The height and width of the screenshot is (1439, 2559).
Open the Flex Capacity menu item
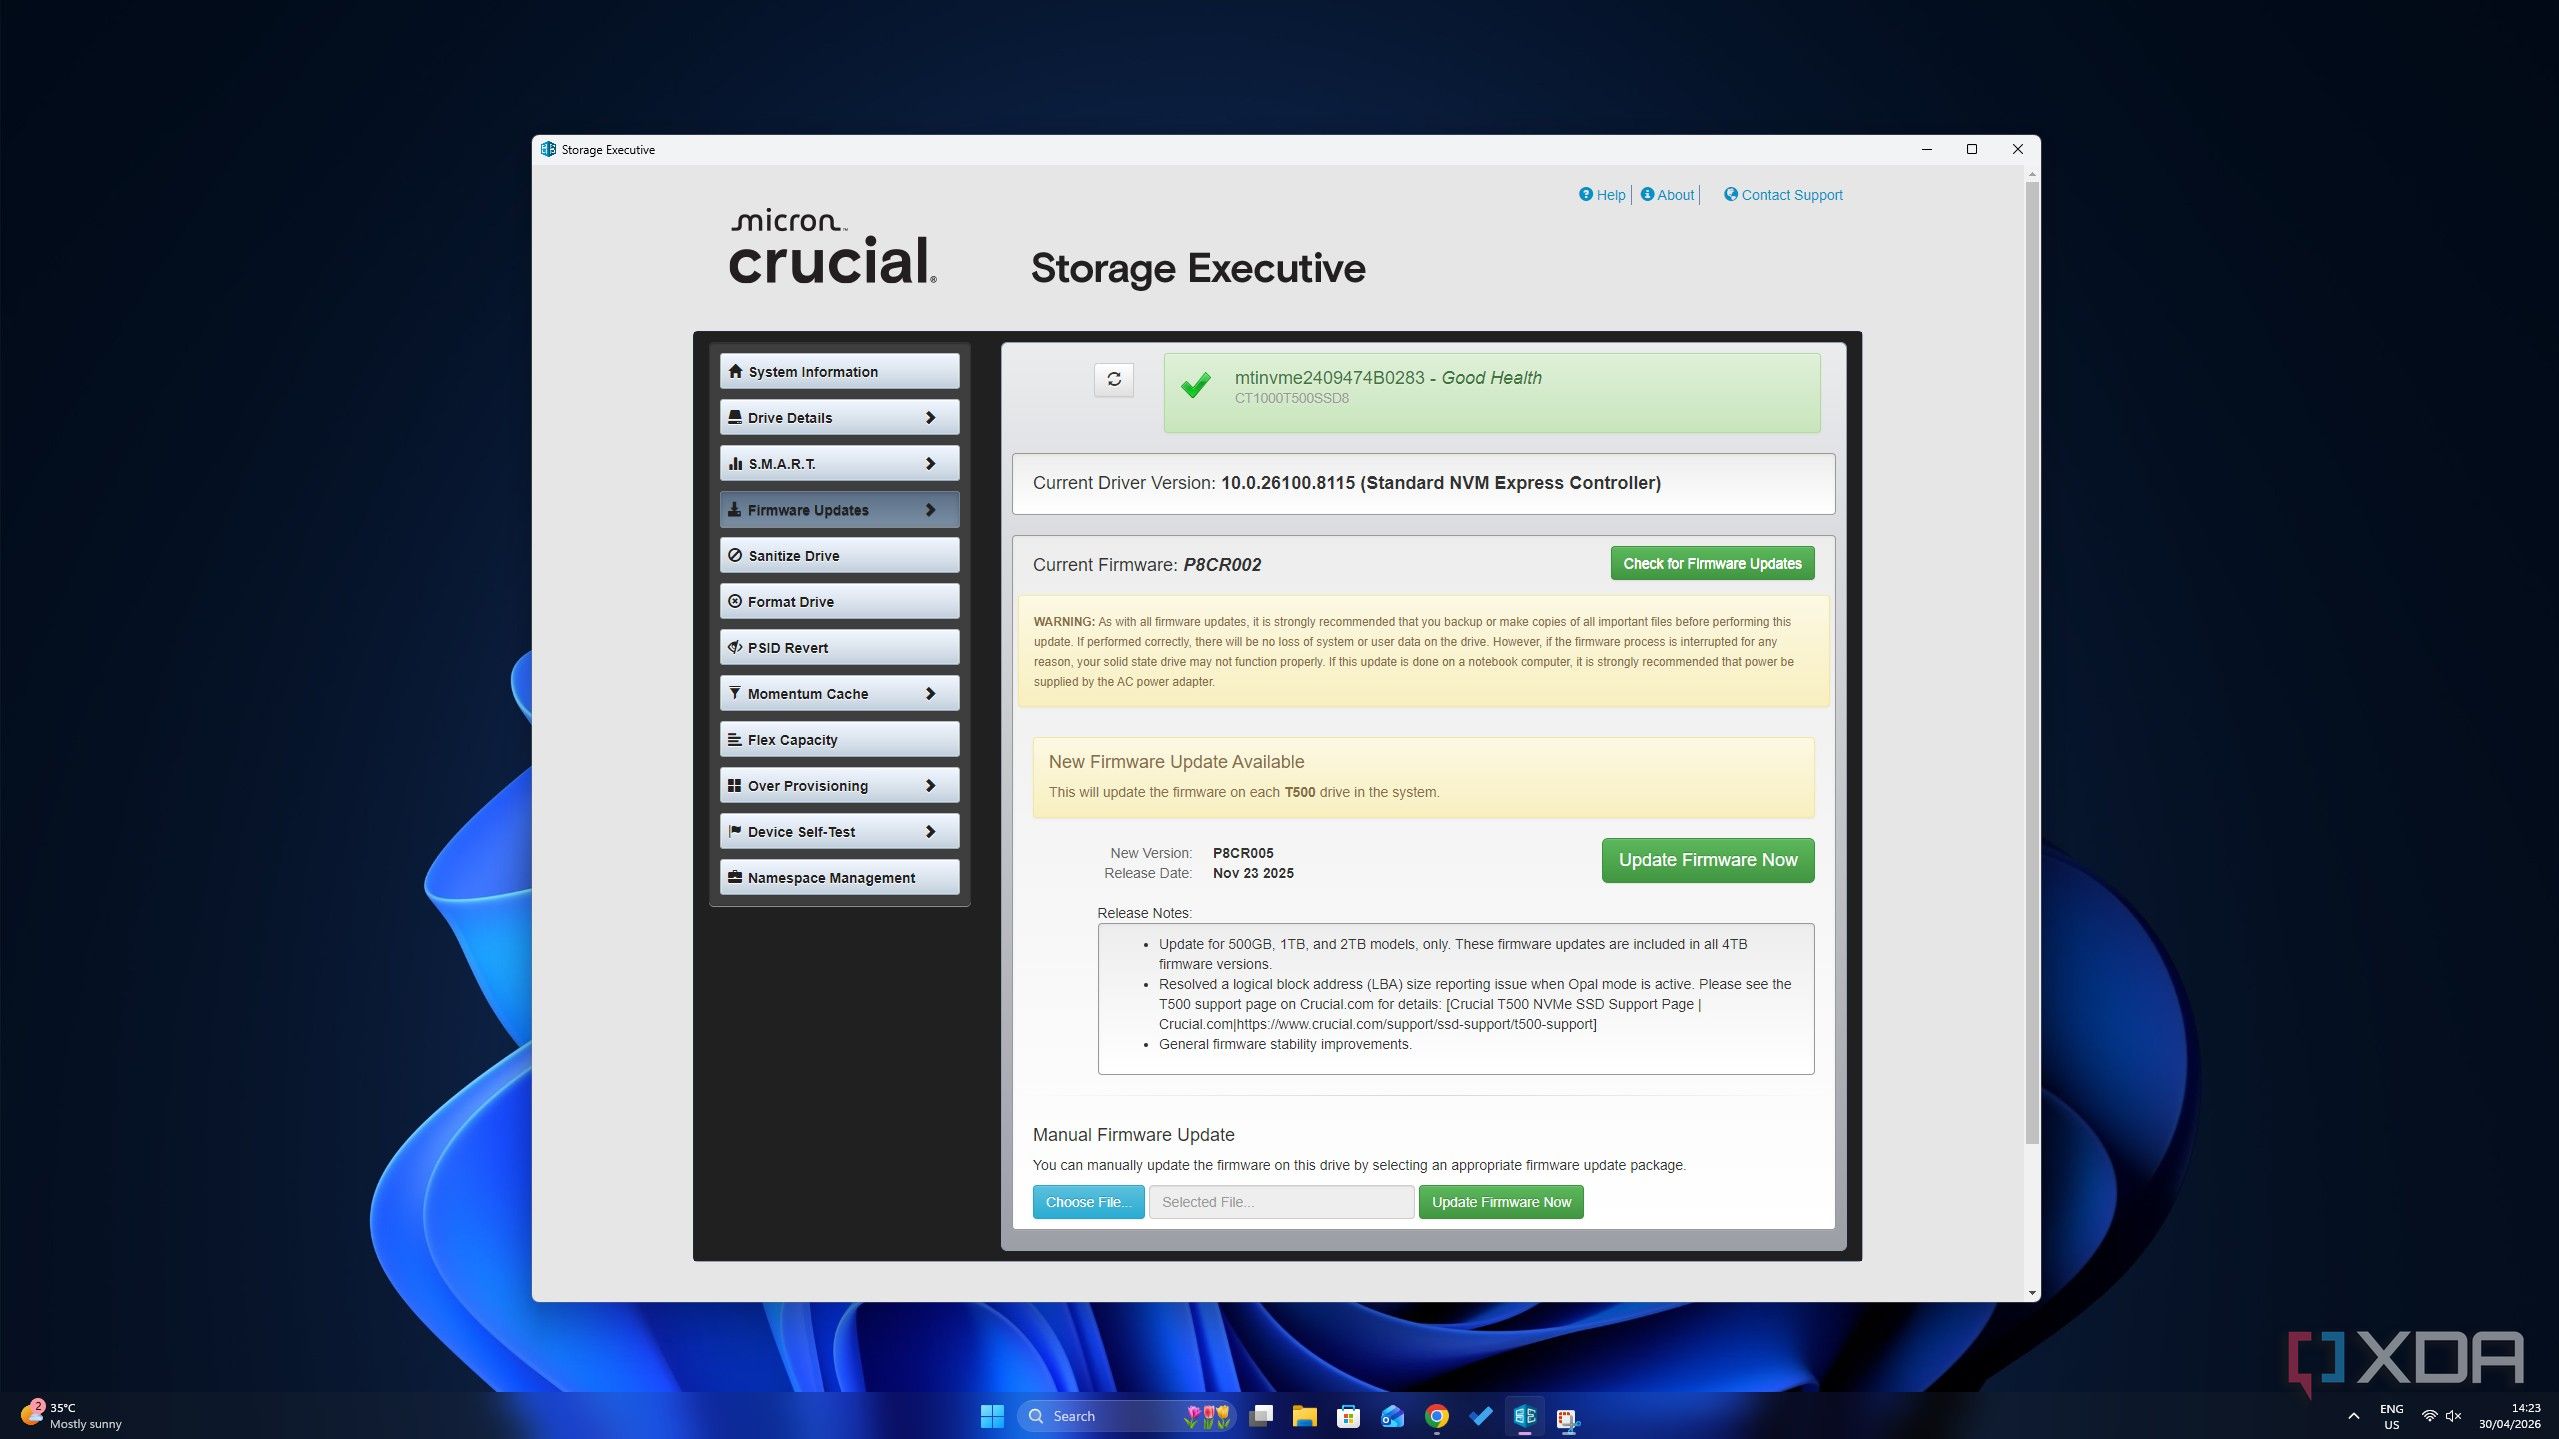point(839,739)
